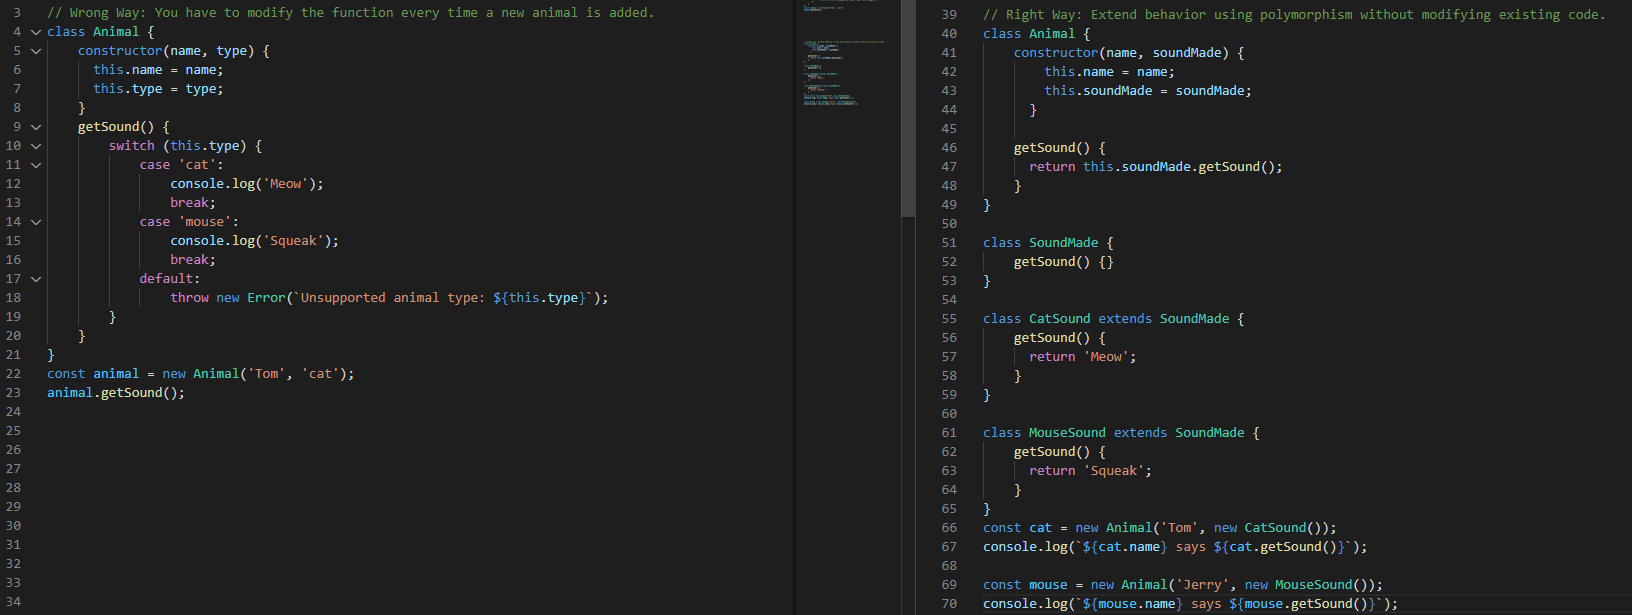Click animal.getSound() call on line 23

point(115,393)
